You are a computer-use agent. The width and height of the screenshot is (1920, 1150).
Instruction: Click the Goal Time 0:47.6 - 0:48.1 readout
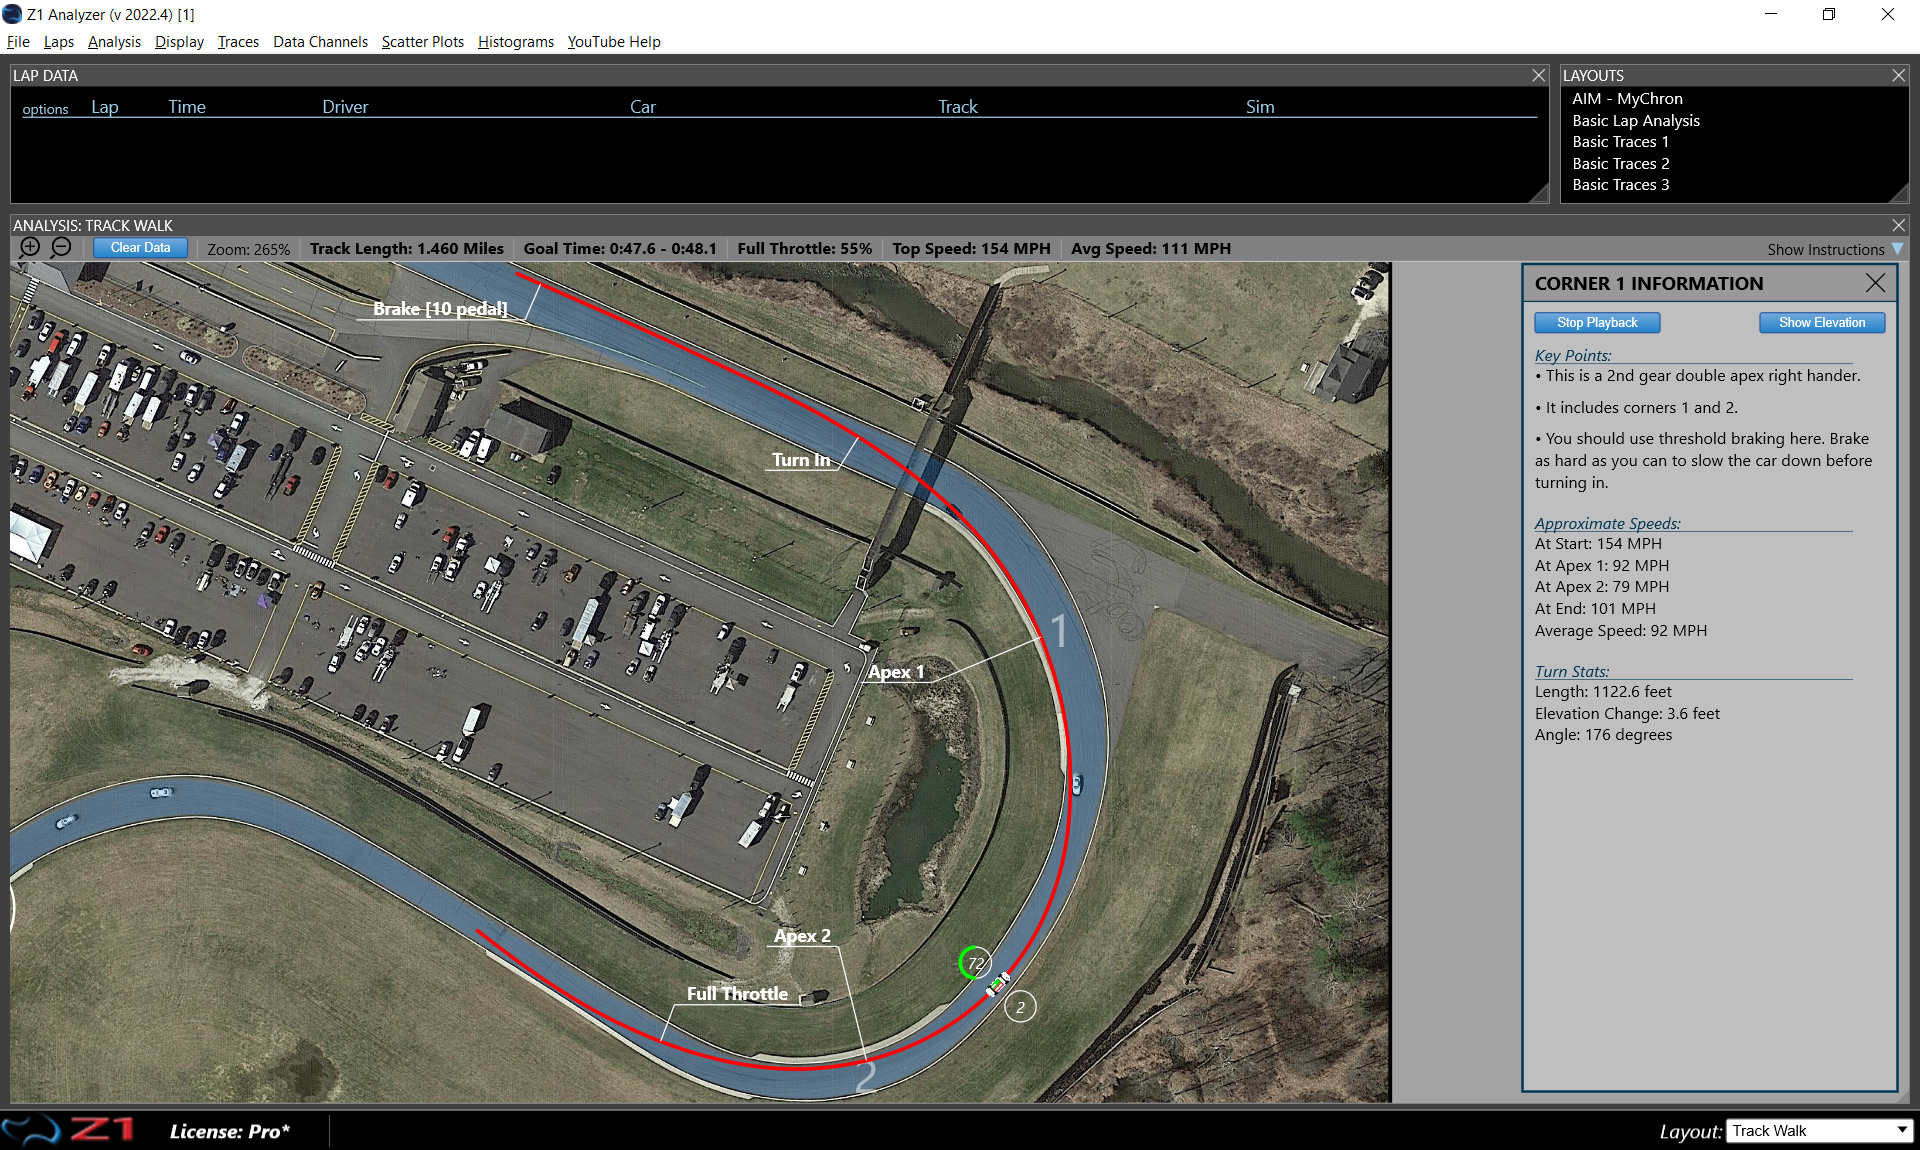pos(620,249)
